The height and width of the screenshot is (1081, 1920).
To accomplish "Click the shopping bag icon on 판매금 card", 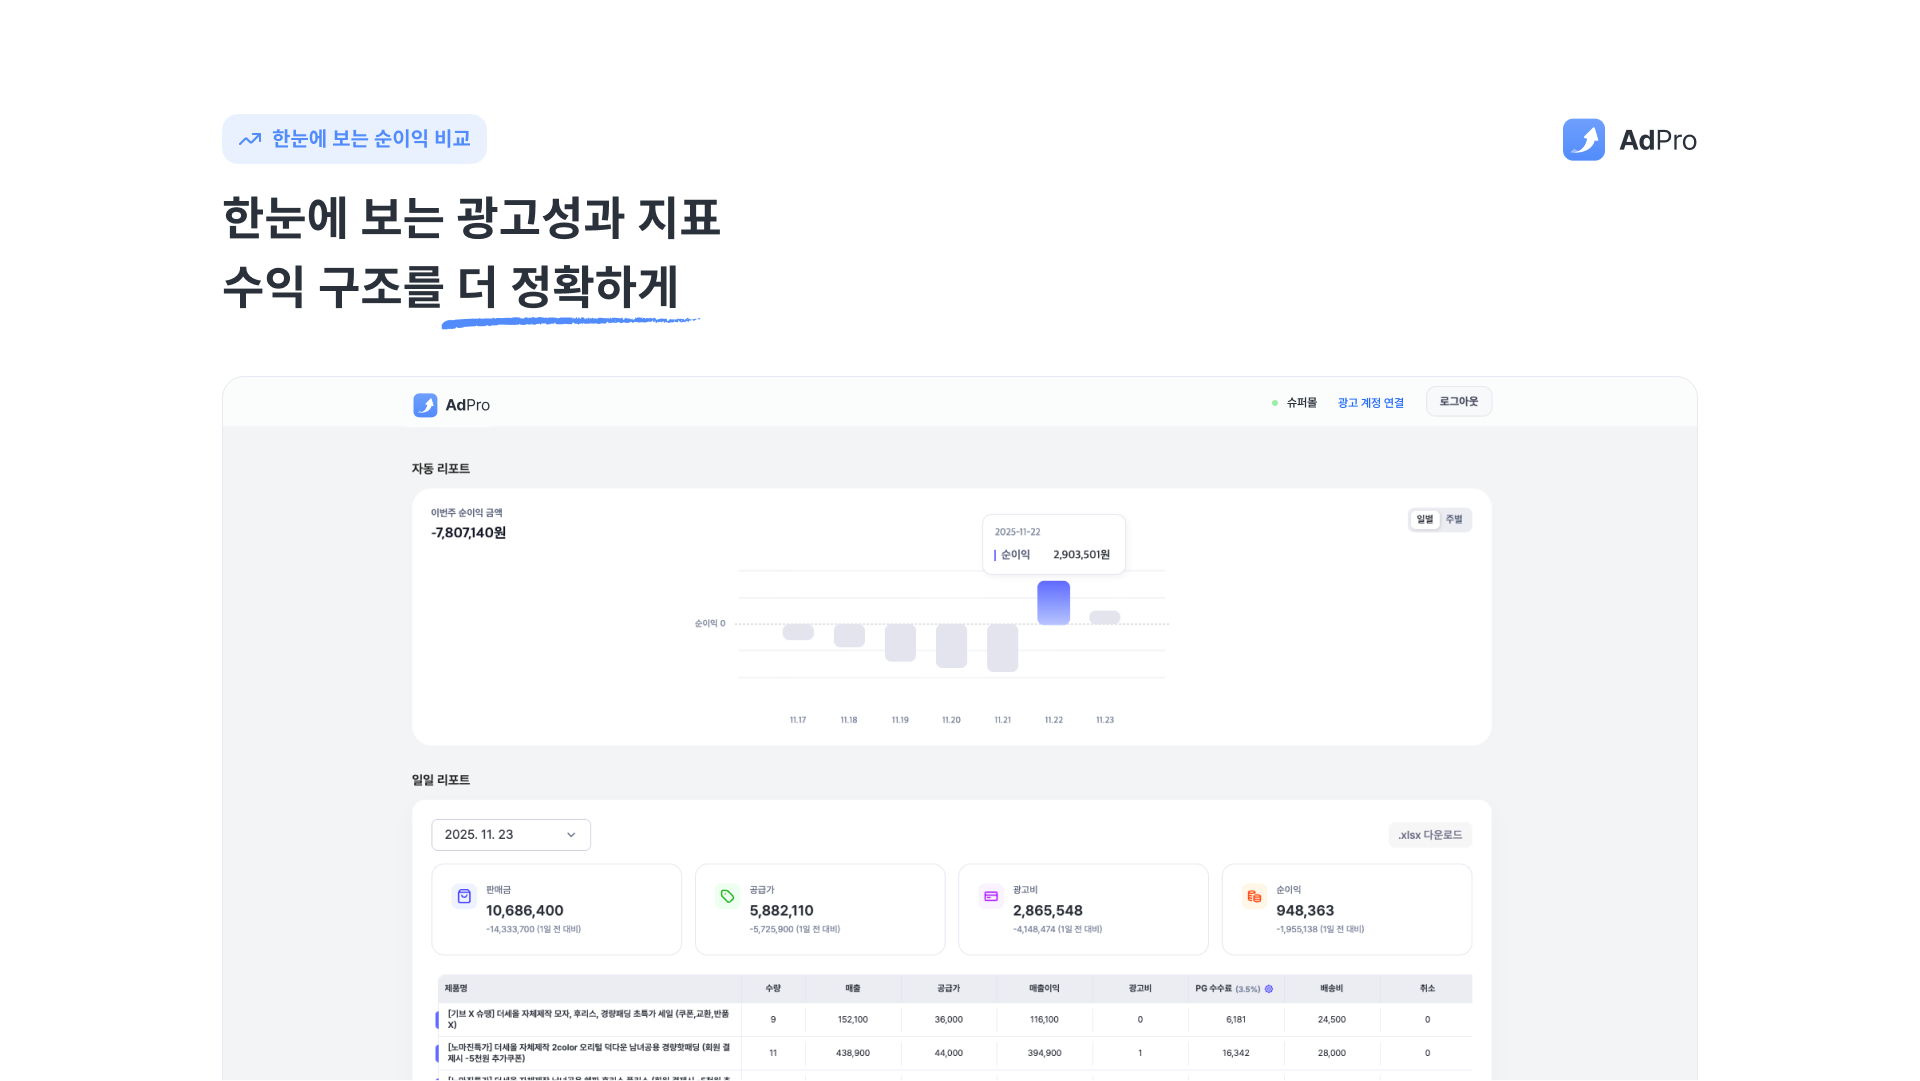I will click(464, 896).
